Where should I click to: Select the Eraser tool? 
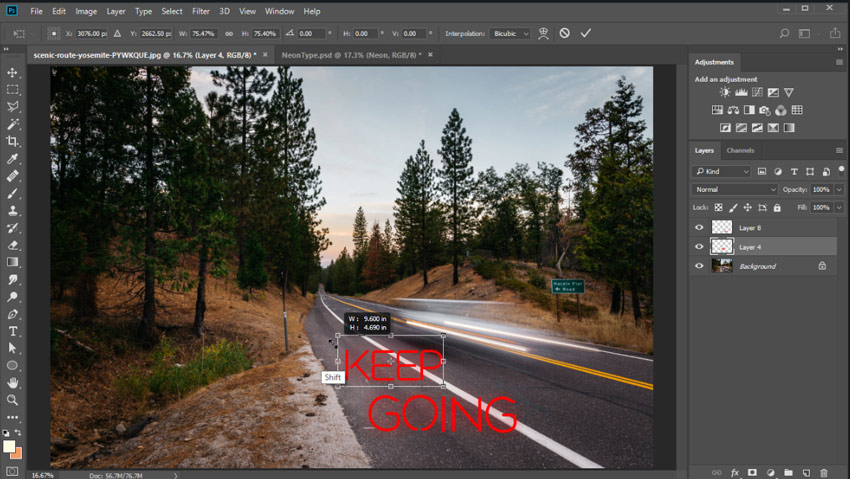point(12,245)
